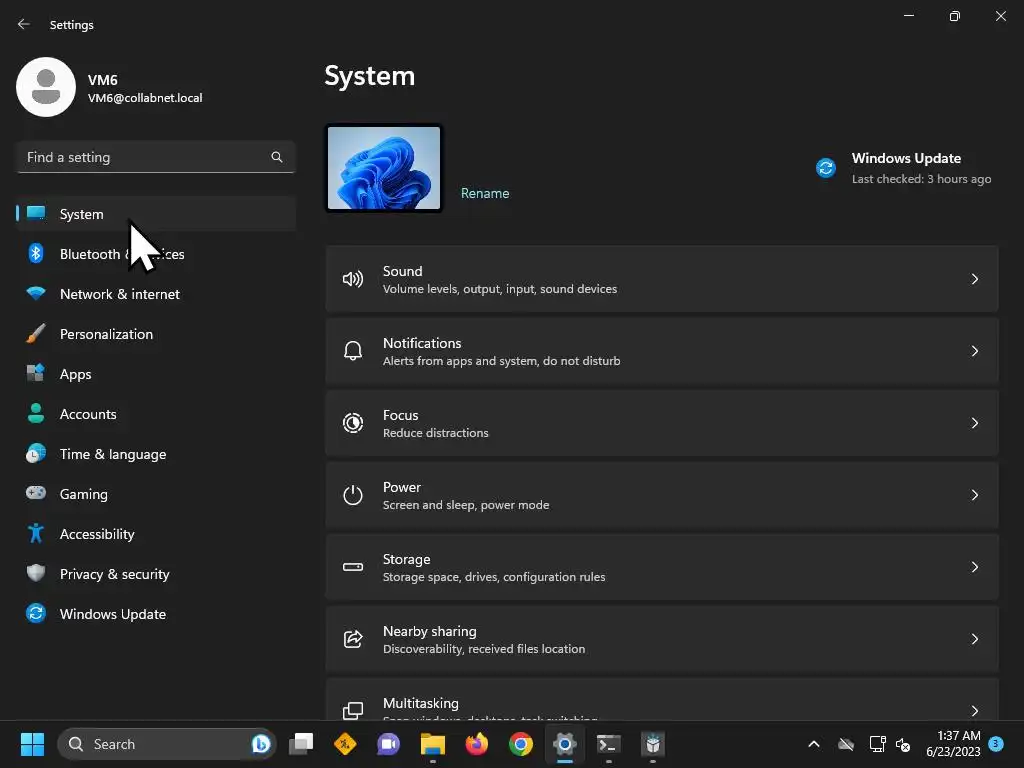Expand the Sound settings chevron
Image resolution: width=1024 pixels, height=768 pixels.
click(974, 280)
